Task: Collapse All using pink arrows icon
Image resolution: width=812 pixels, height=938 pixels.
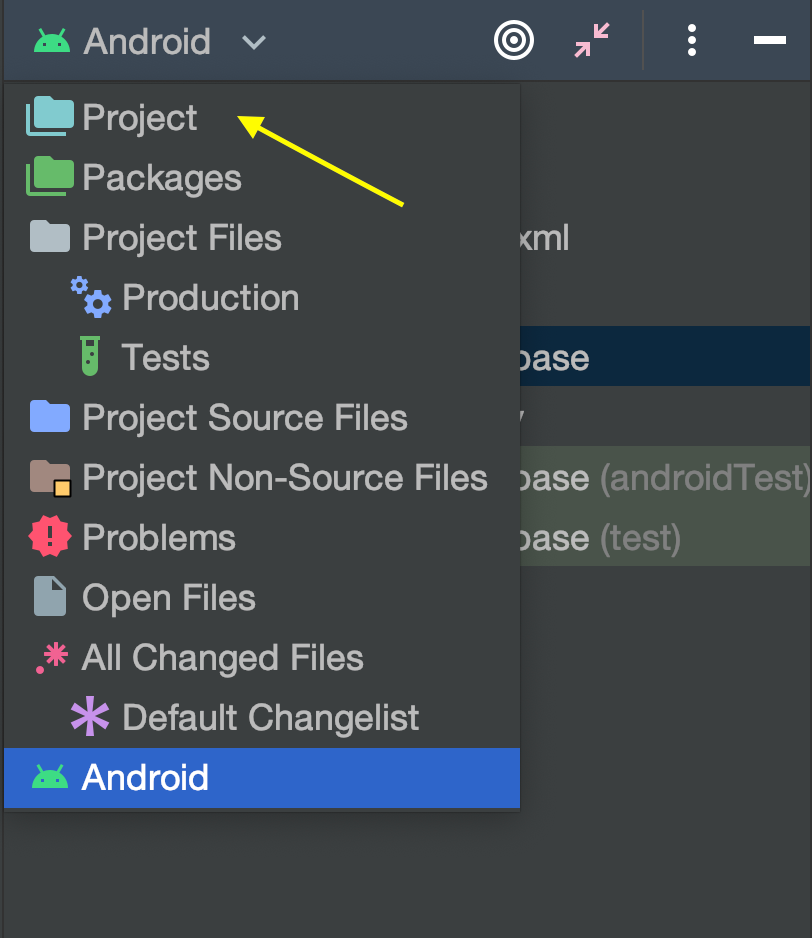Action: (590, 41)
